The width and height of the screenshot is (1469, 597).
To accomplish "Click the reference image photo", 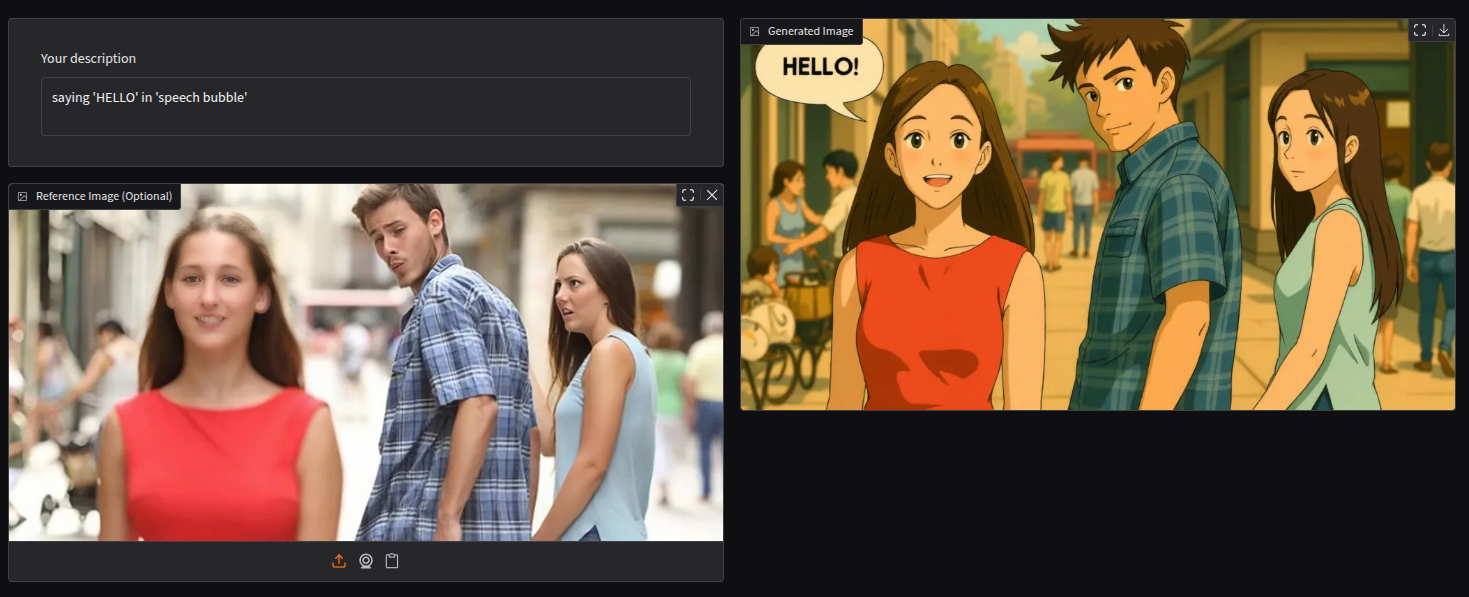I will [x=366, y=362].
